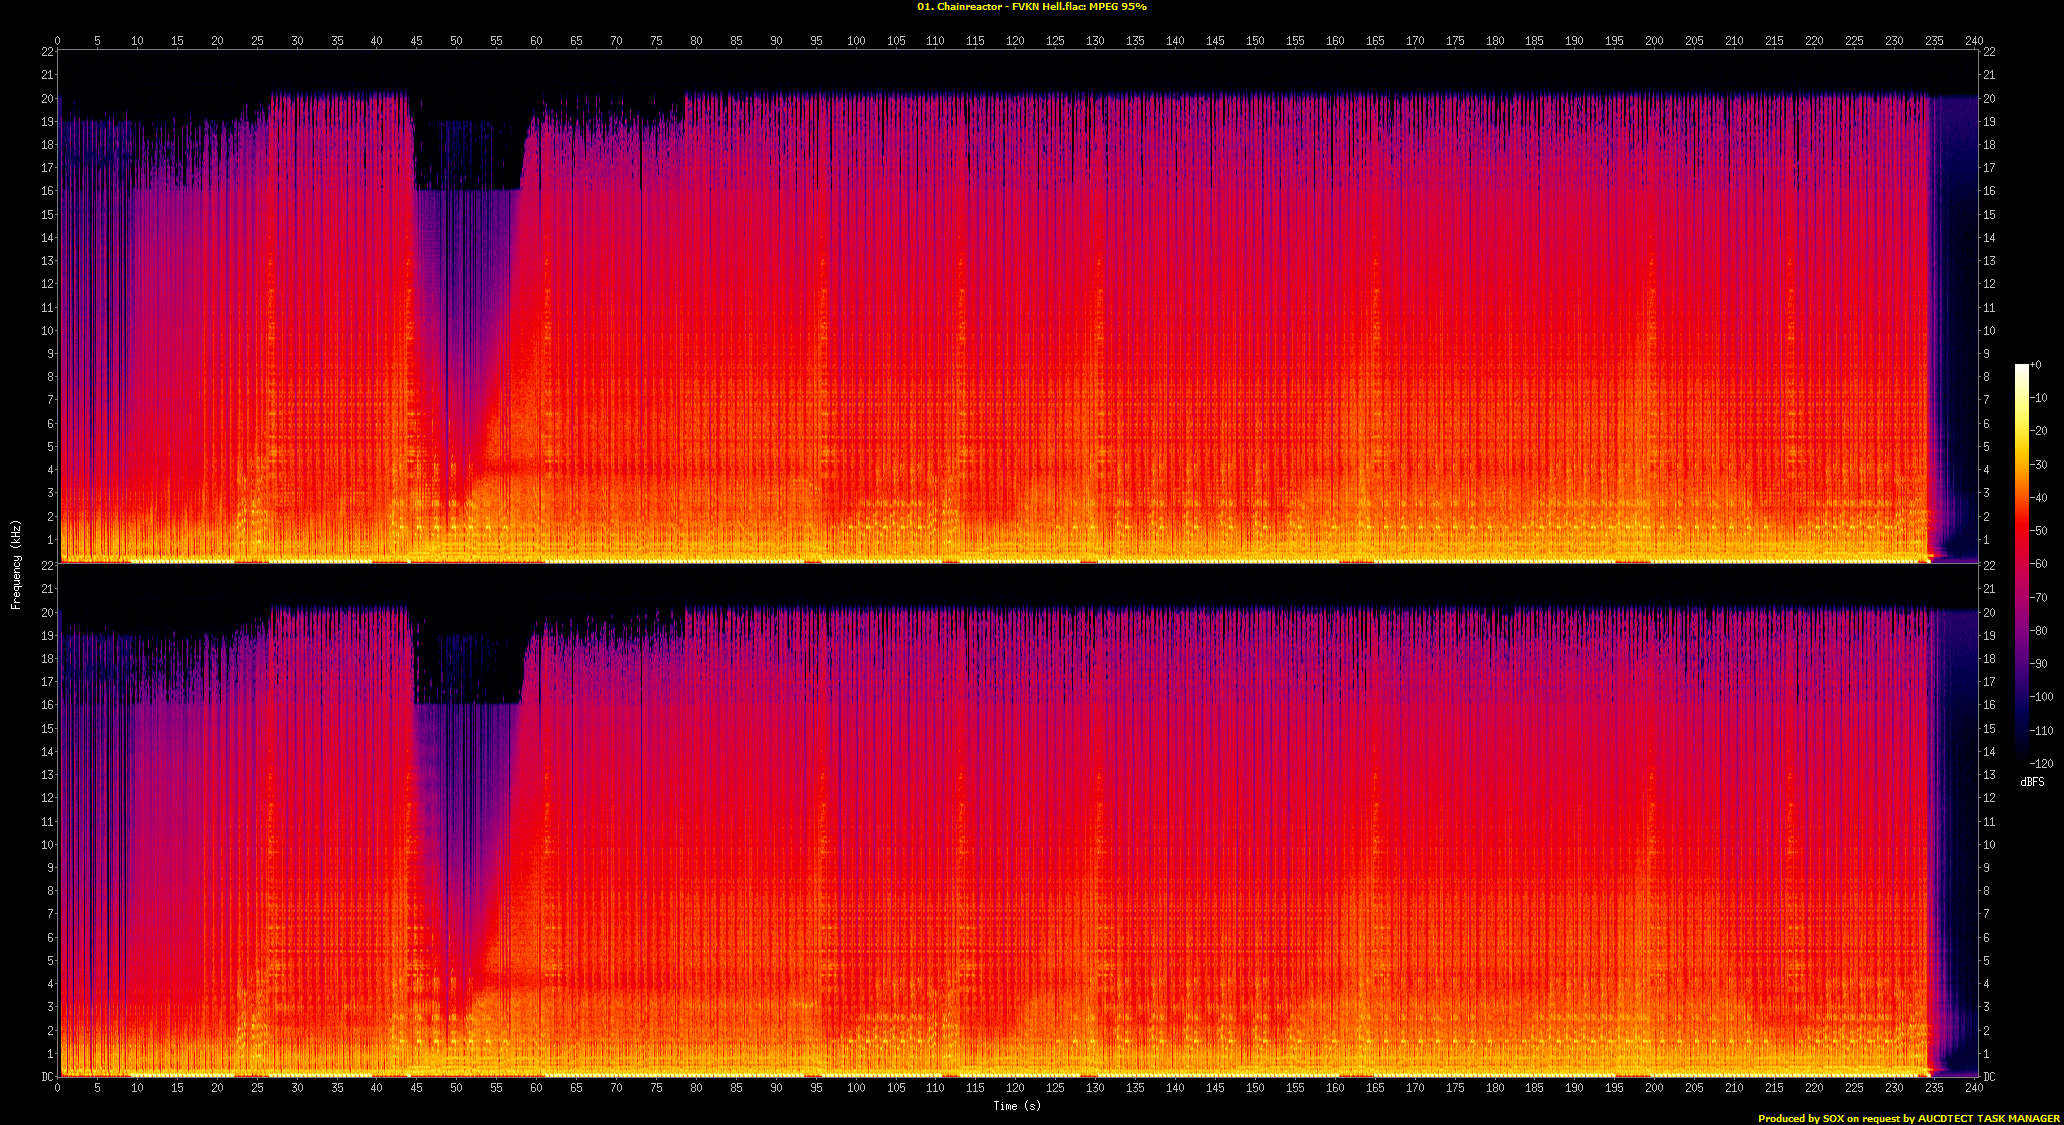Click the 180 second tick on the top time axis

pyautogui.click(x=1495, y=41)
